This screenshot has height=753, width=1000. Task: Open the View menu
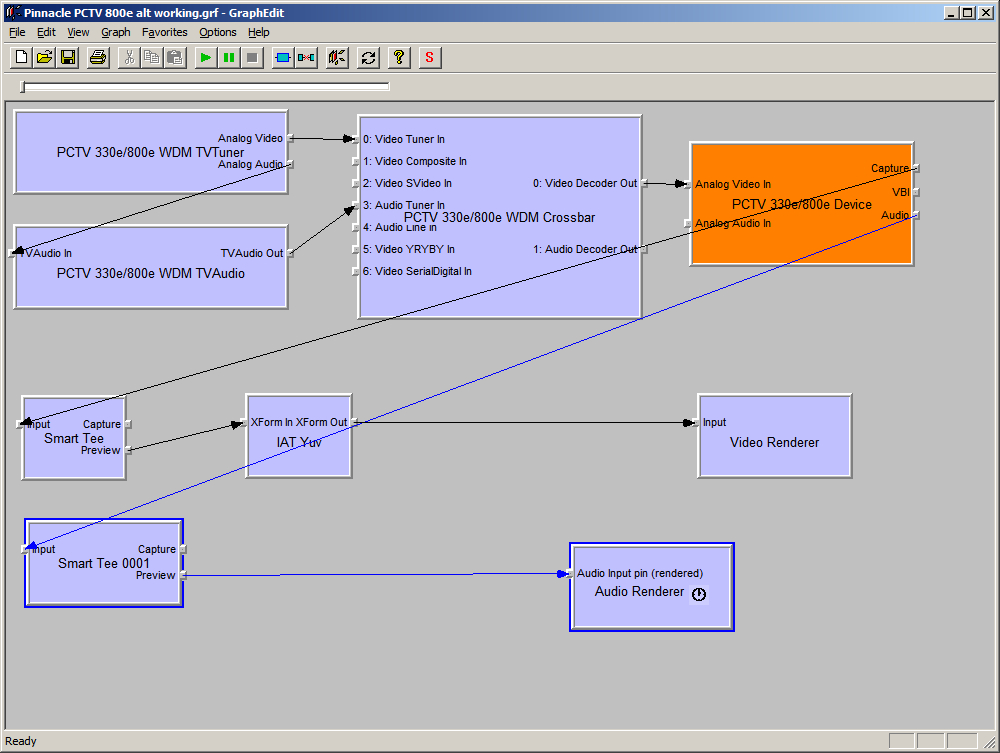coord(78,32)
